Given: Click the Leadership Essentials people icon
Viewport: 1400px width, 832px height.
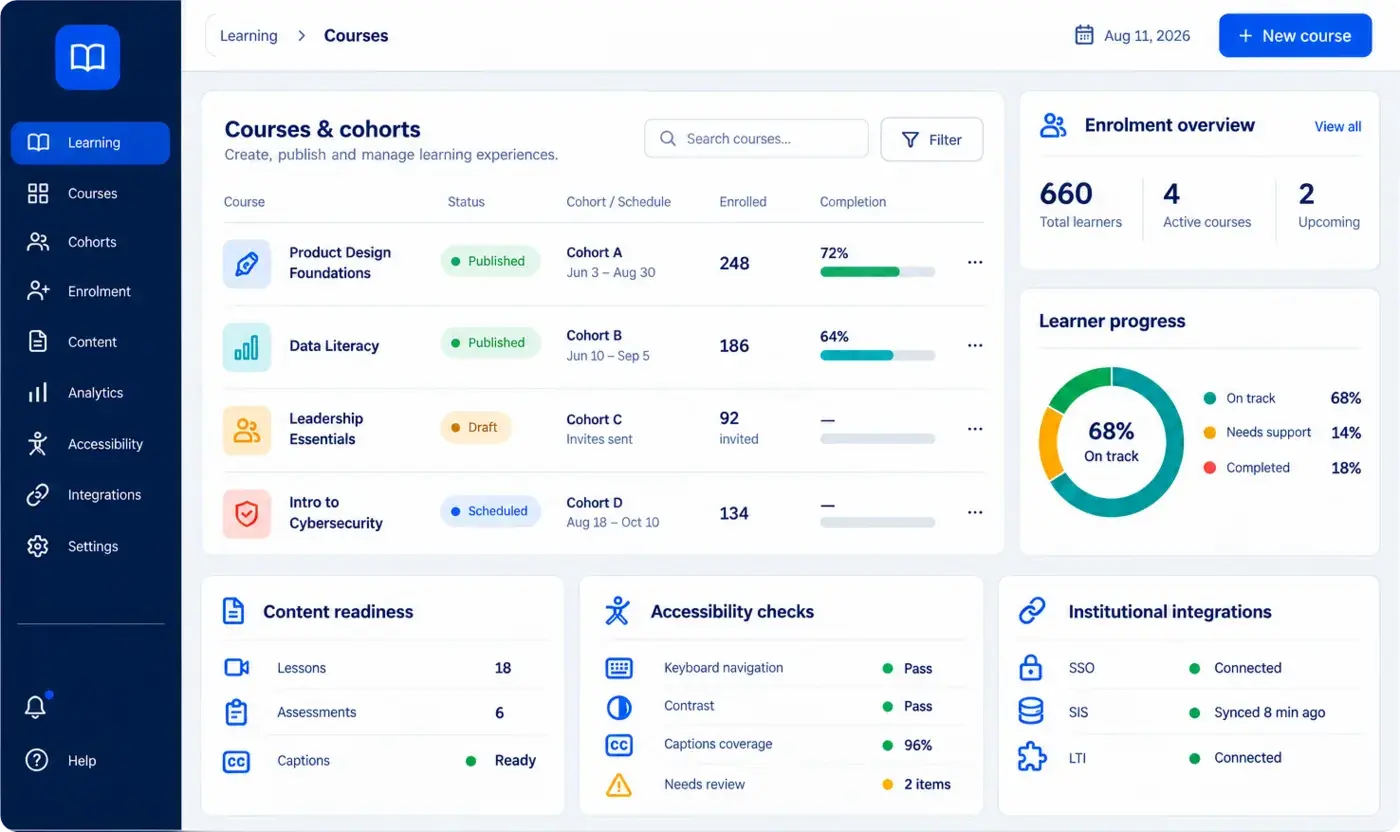Looking at the screenshot, I should 247,430.
